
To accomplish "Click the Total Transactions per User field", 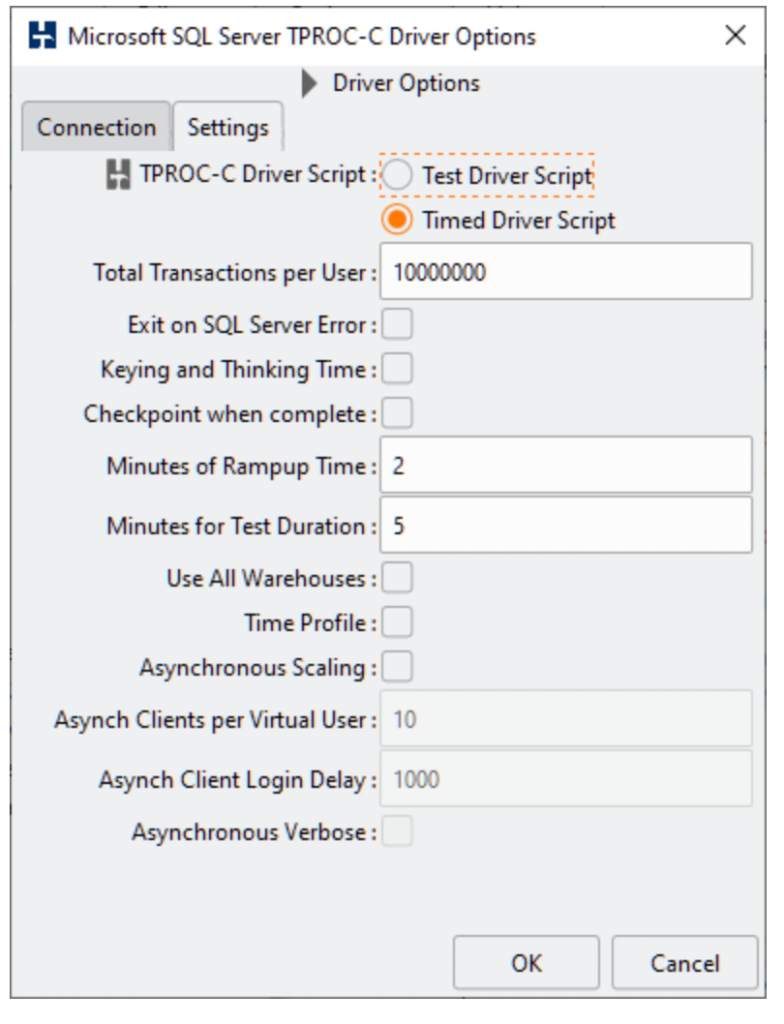I will (566, 271).
